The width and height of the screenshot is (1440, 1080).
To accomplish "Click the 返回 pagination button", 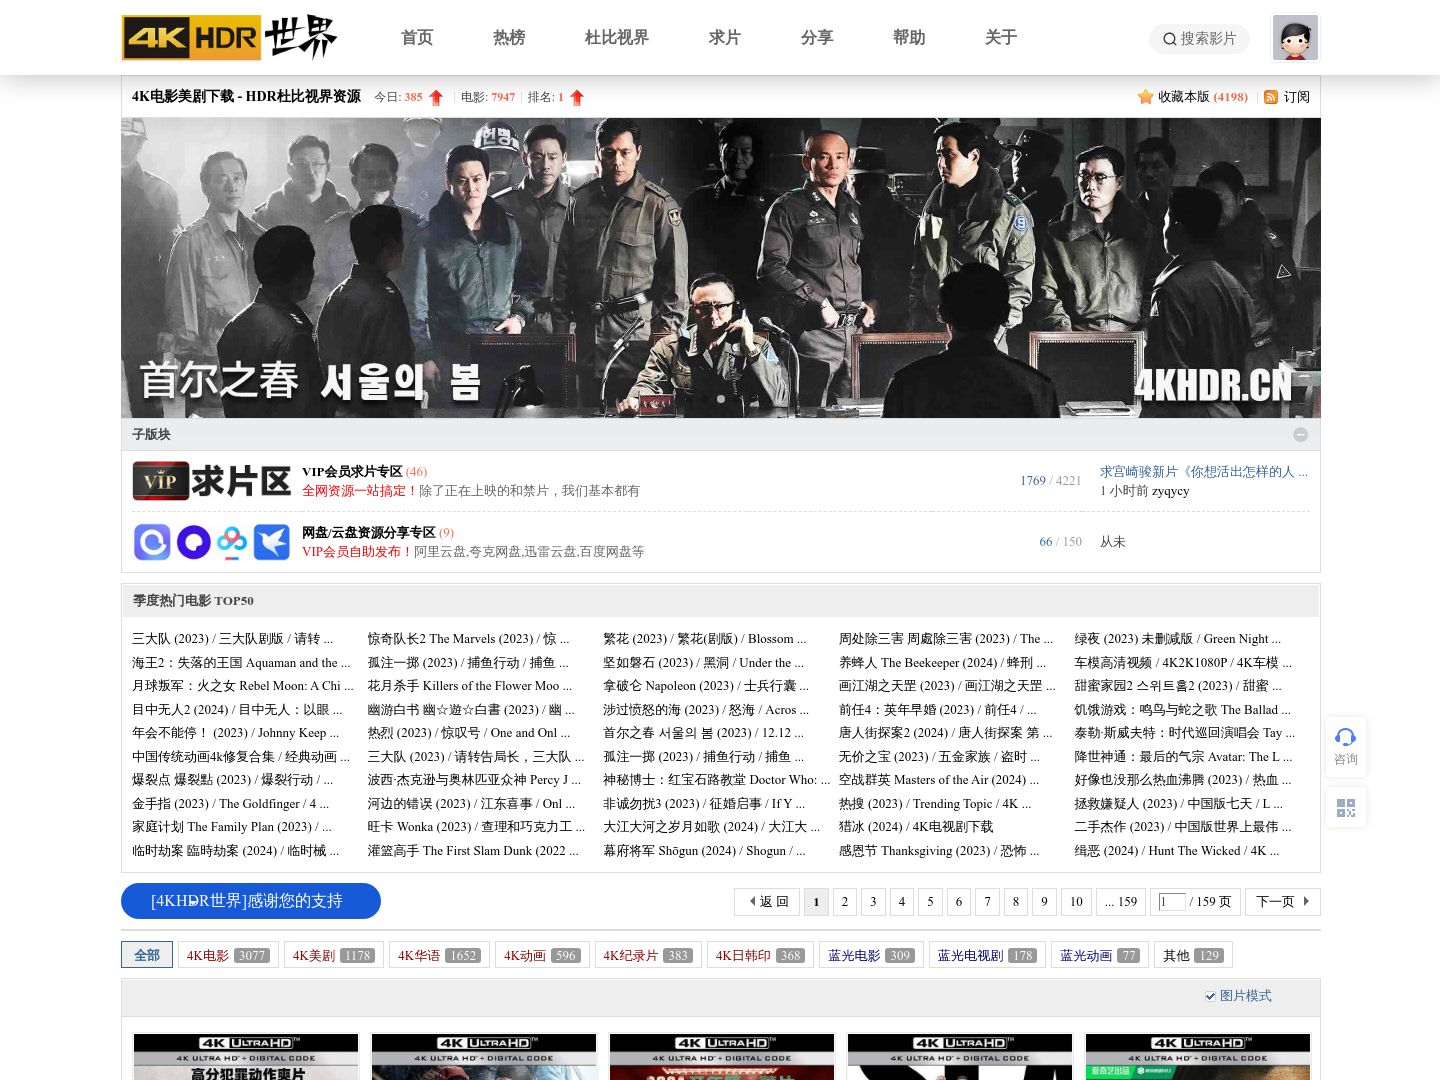I will pos(769,901).
